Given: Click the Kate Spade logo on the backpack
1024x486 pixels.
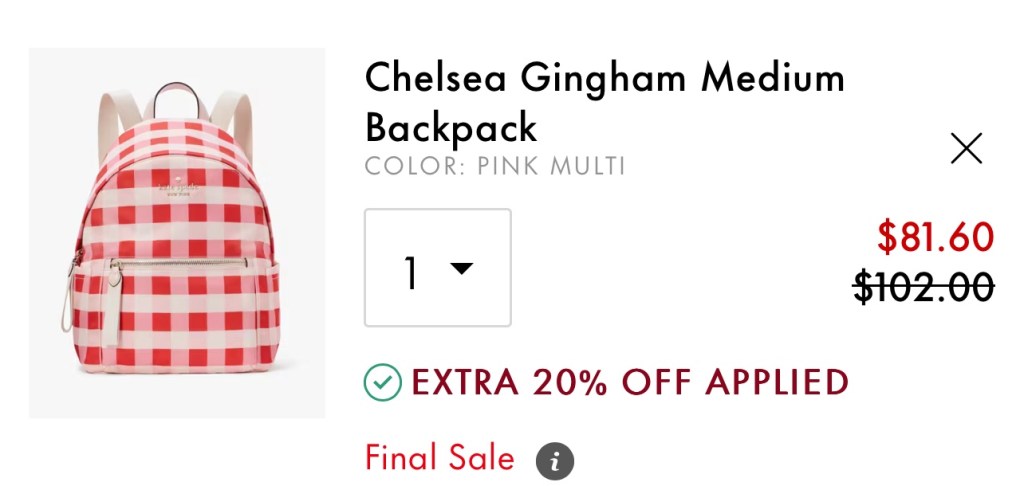Looking at the screenshot, I should tap(177, 190).
